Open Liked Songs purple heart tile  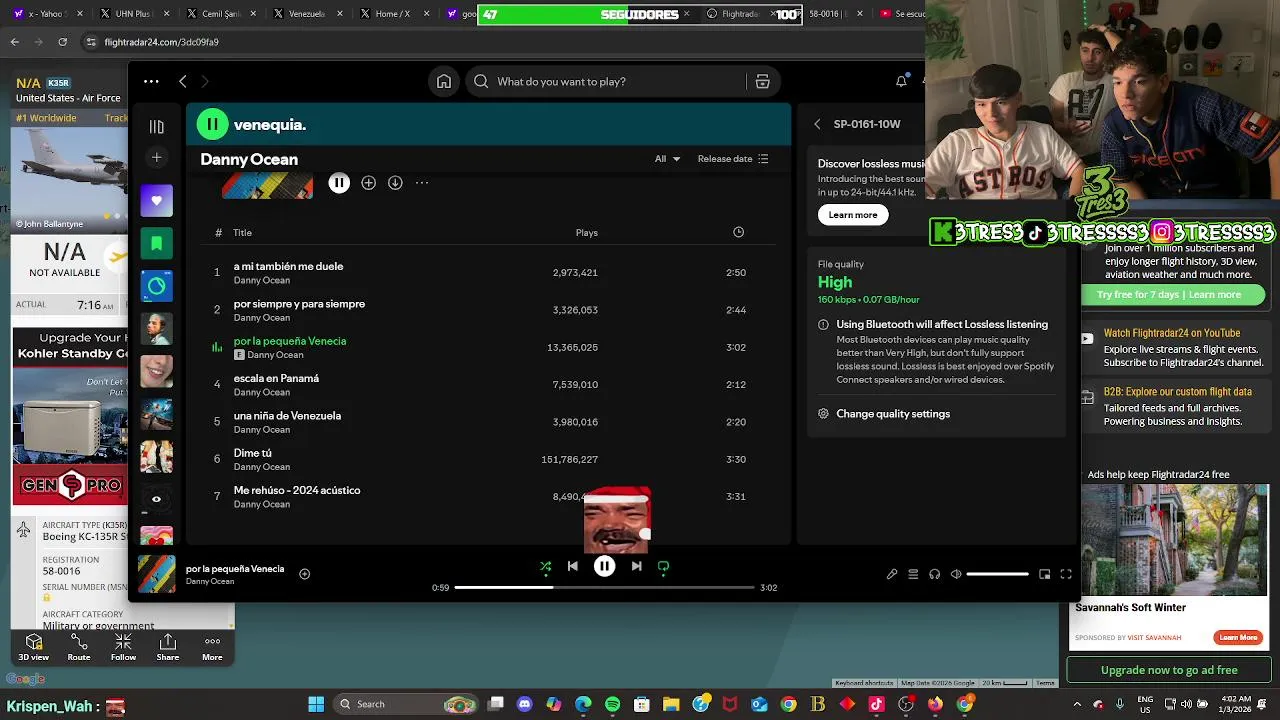coord(156,200)
